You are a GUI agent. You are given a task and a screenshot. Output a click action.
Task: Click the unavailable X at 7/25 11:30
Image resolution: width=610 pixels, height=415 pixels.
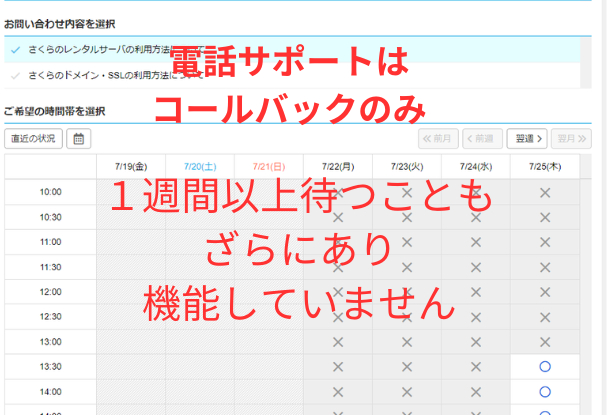tap(545, 268)
